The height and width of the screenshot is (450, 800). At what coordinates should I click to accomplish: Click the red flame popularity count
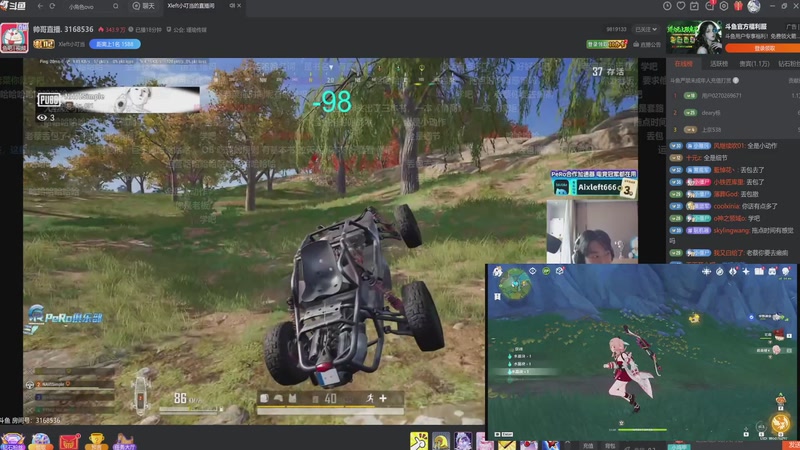(x=112, y=30)
